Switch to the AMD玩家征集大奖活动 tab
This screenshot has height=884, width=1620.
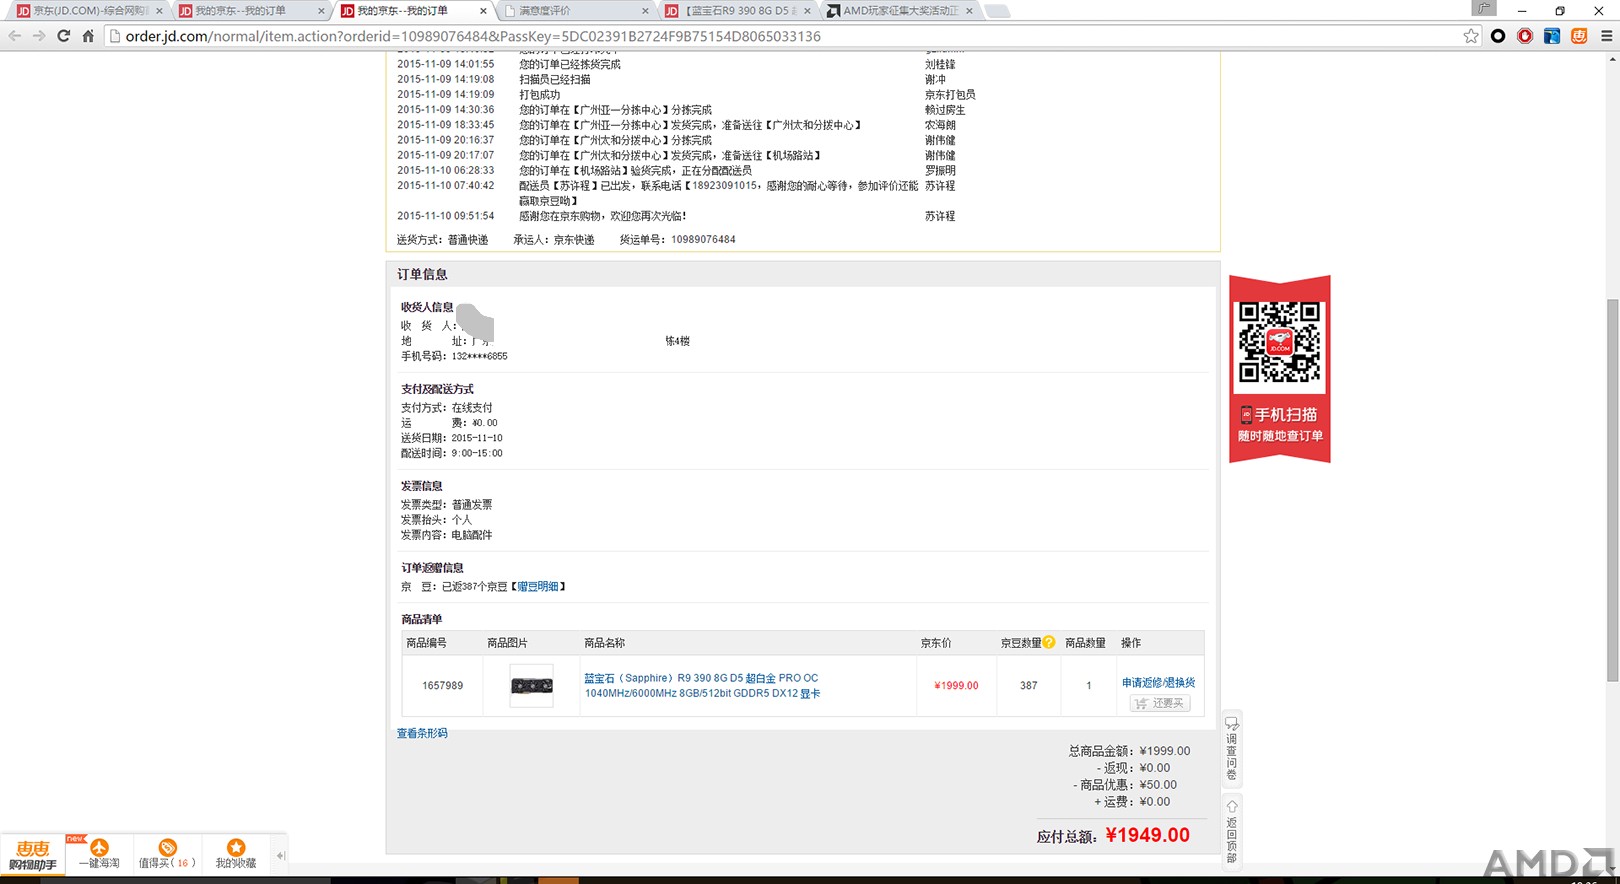[x=898, y=11]
